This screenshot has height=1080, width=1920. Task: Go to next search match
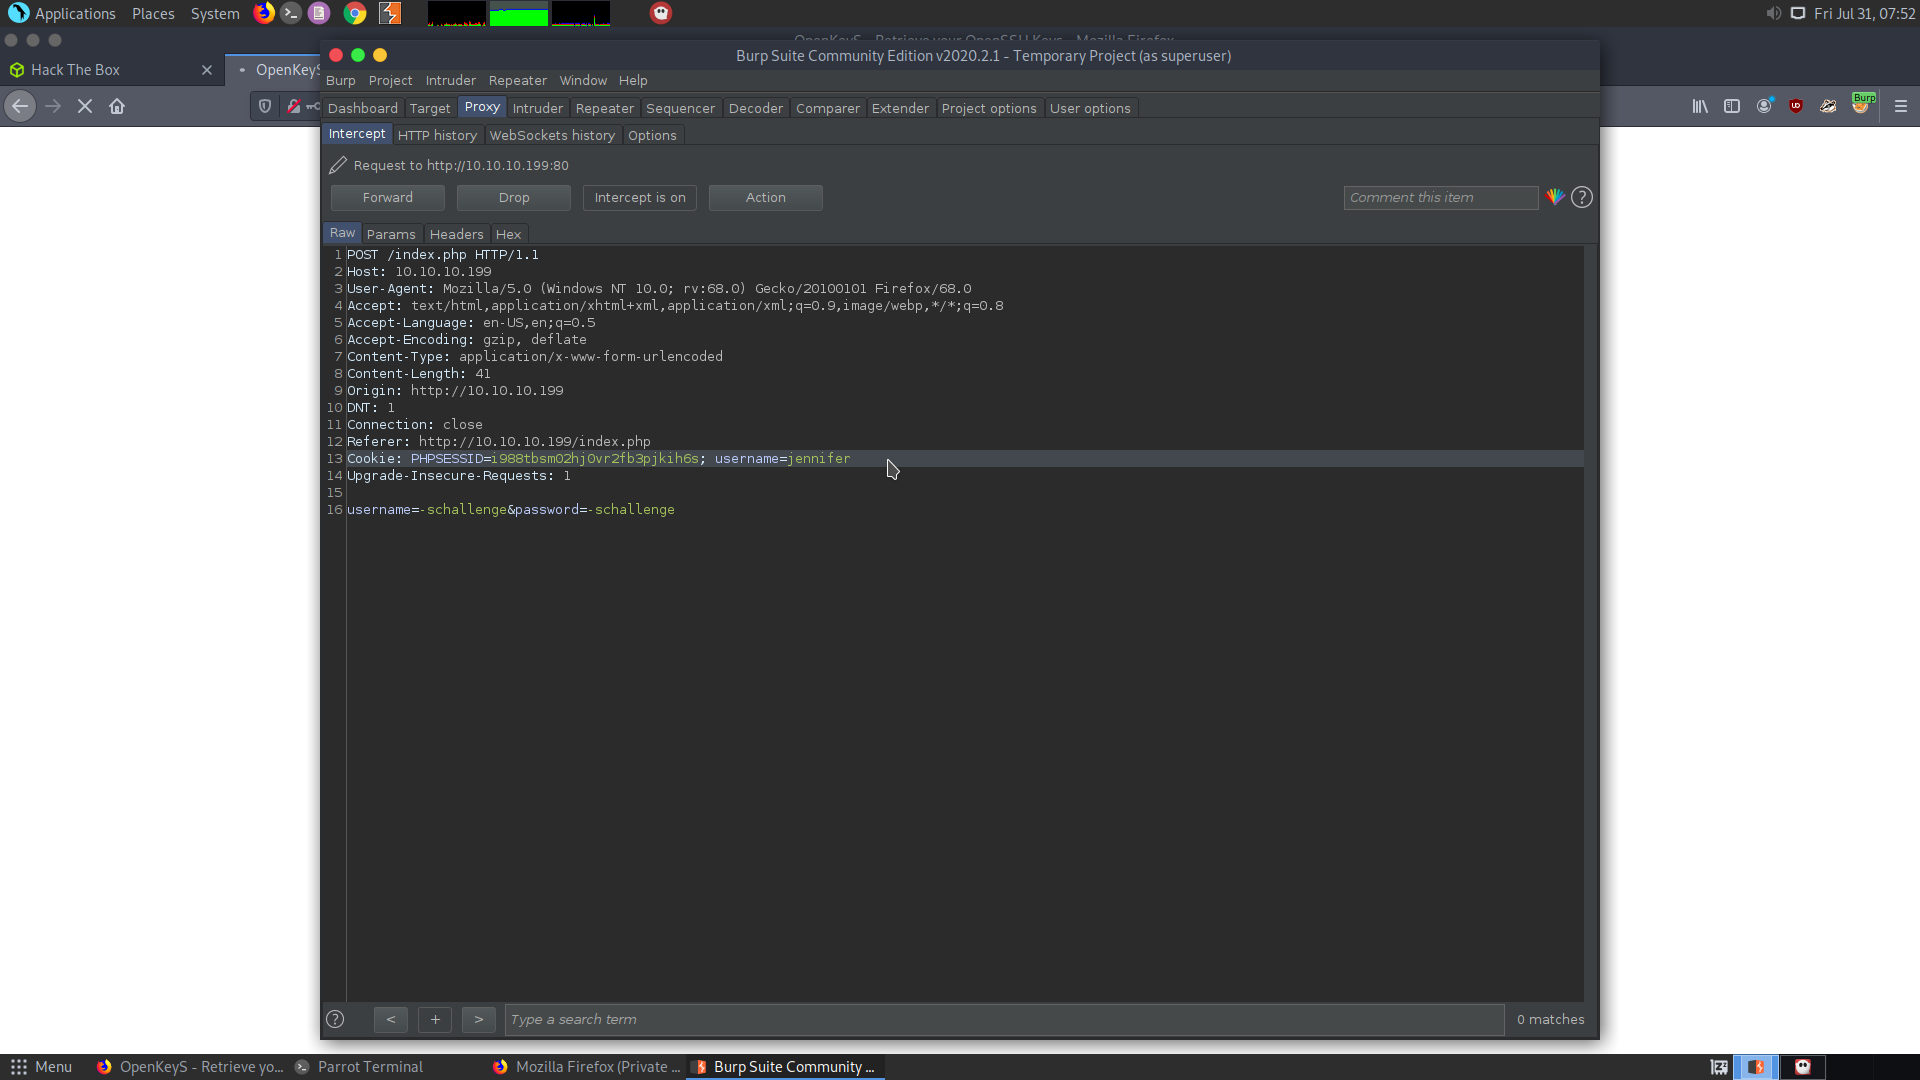[478, 1019]
